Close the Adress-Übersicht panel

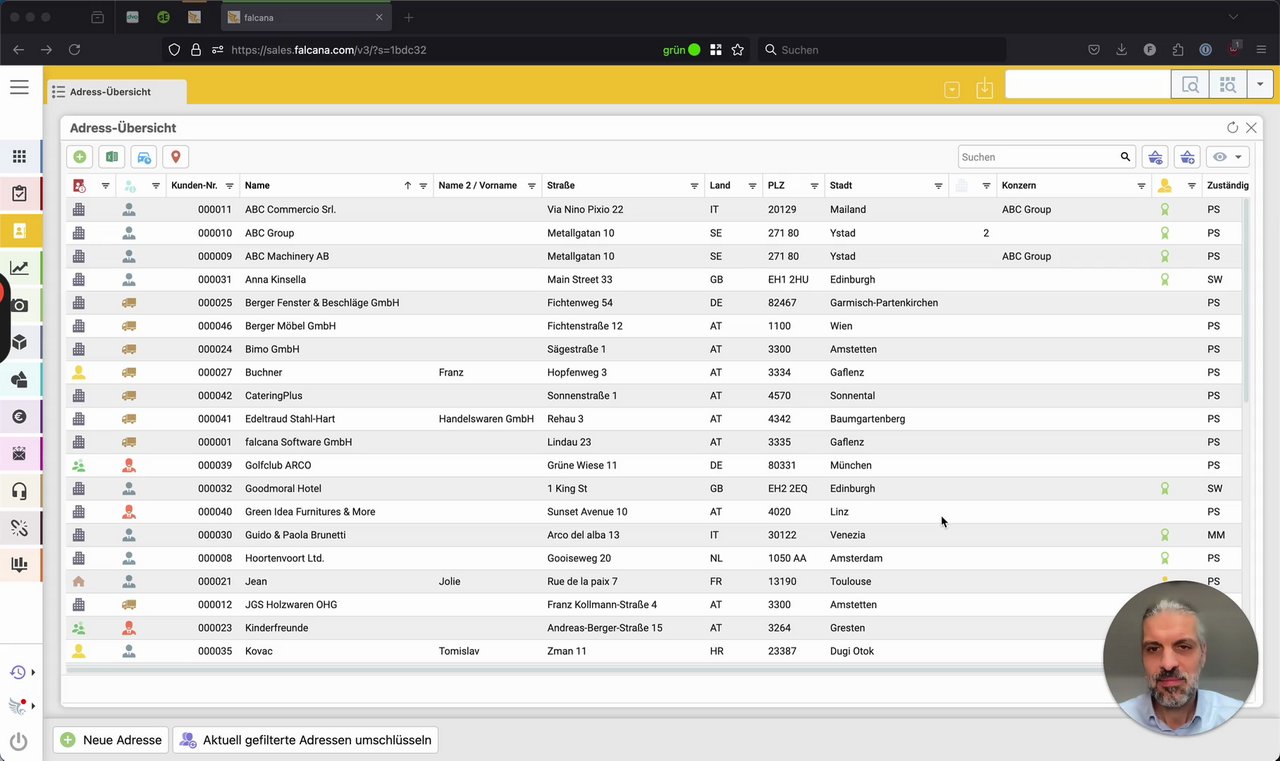coord(1251,128)
